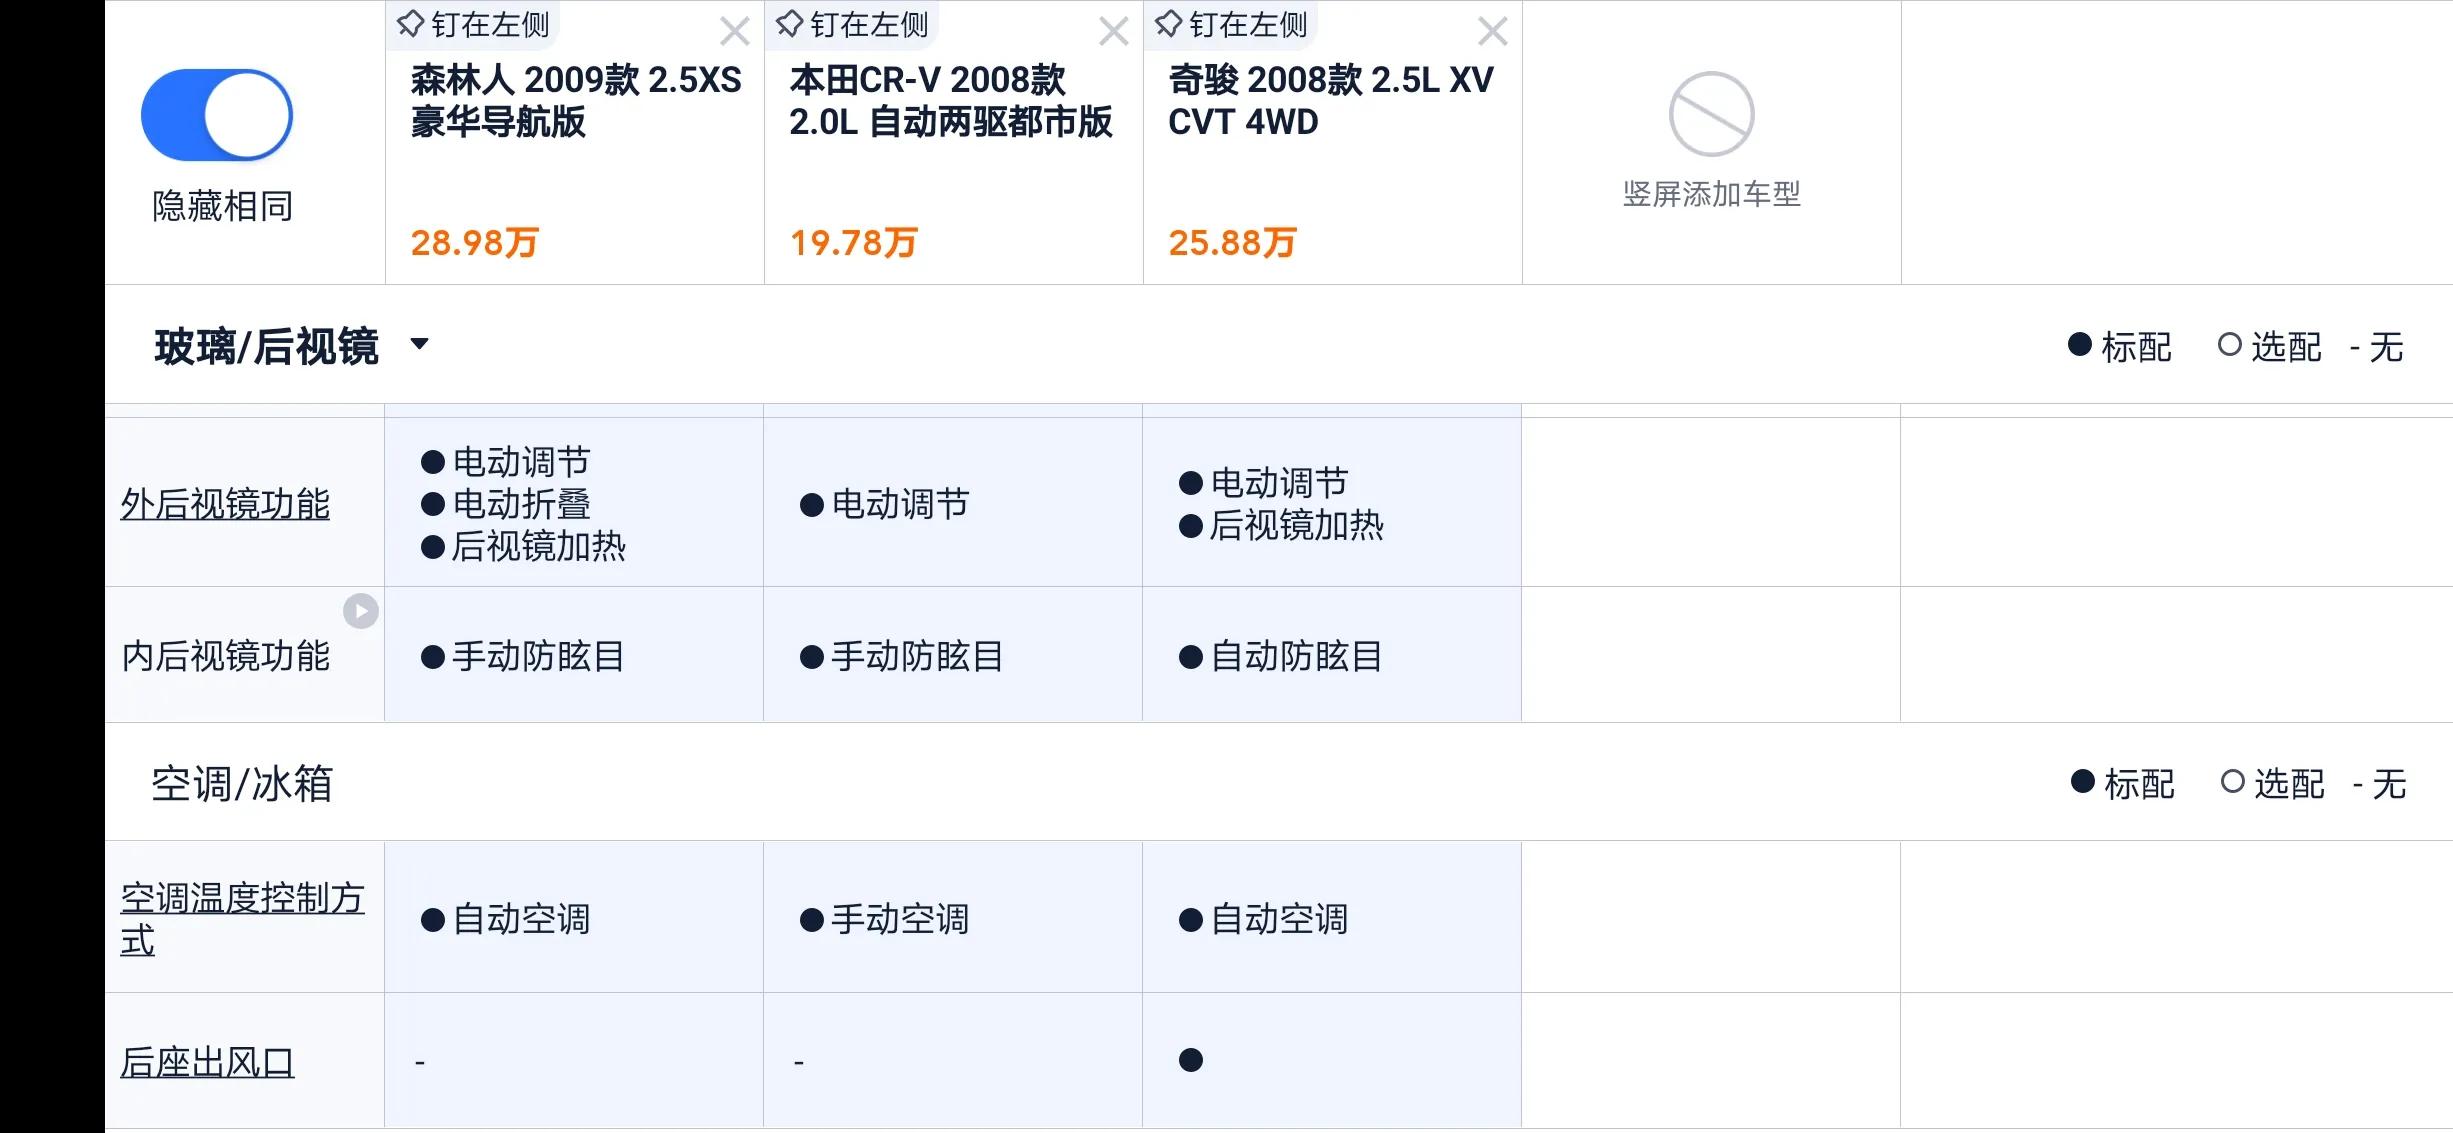The width and height of the screenshot is (2453, 1133).
Task: Toggle the 隐藏相同 switch off
Action: click(216, 115)
